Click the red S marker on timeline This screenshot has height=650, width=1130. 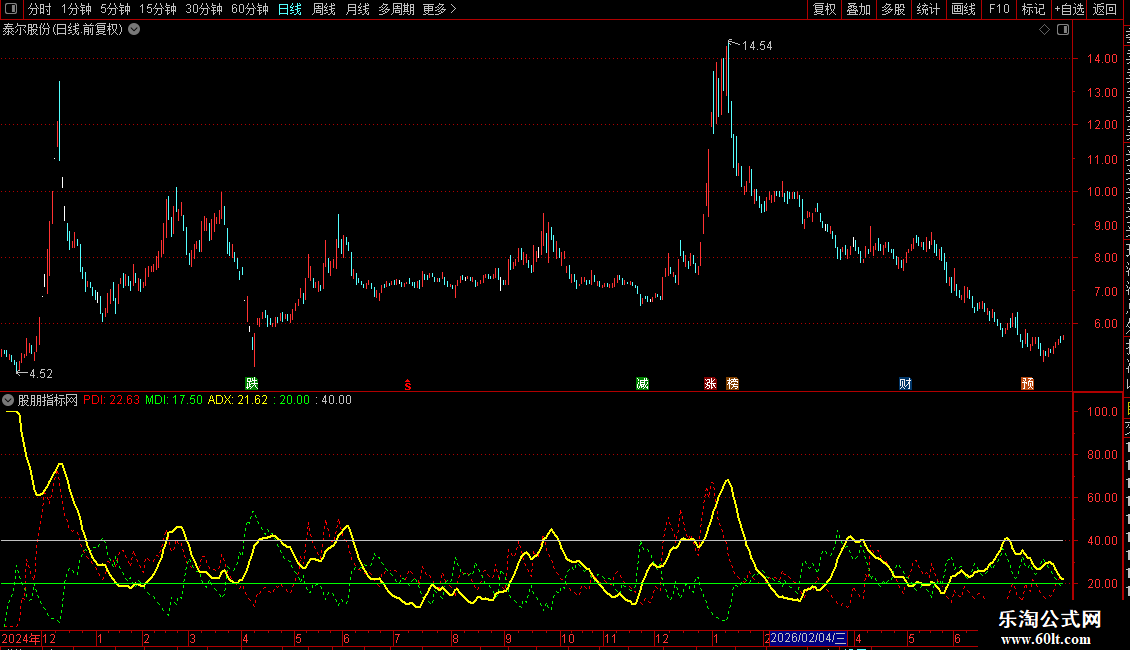pyautogui.click(x=408, y=386)
